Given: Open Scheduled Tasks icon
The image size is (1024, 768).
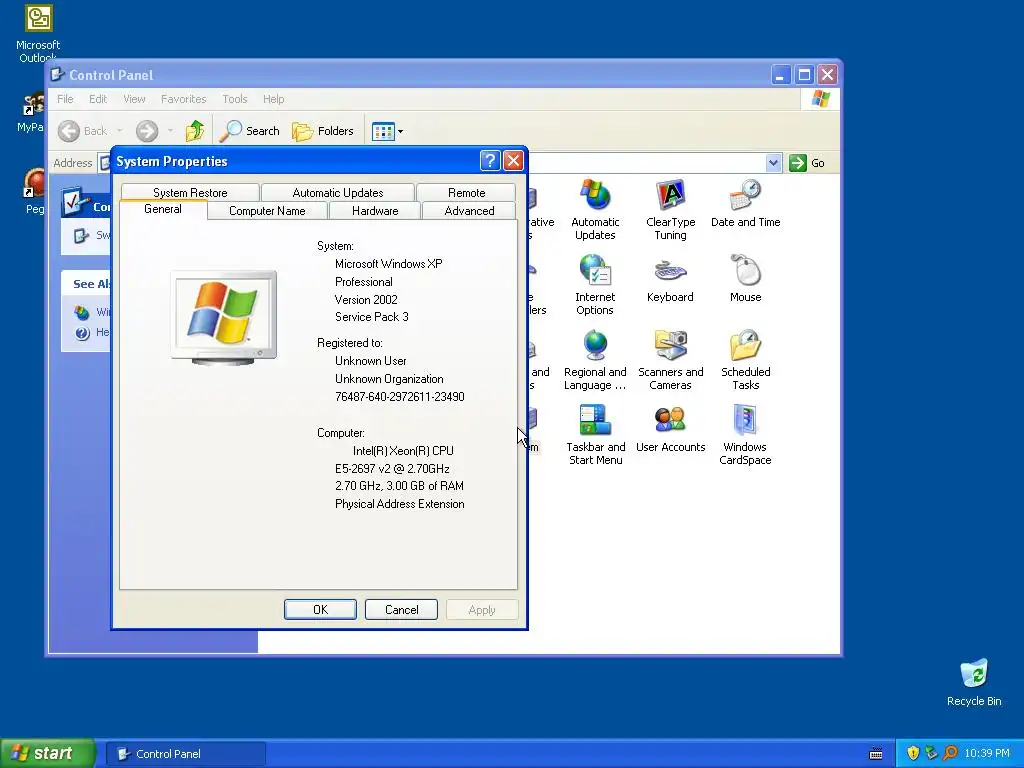Looking at the screenshot, I should pyautogui.click(x=745, y=359).
